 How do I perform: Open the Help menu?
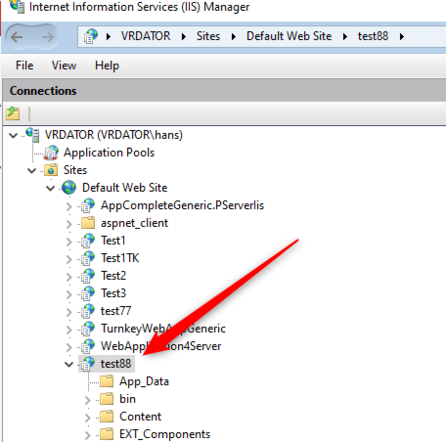(107, 65)
